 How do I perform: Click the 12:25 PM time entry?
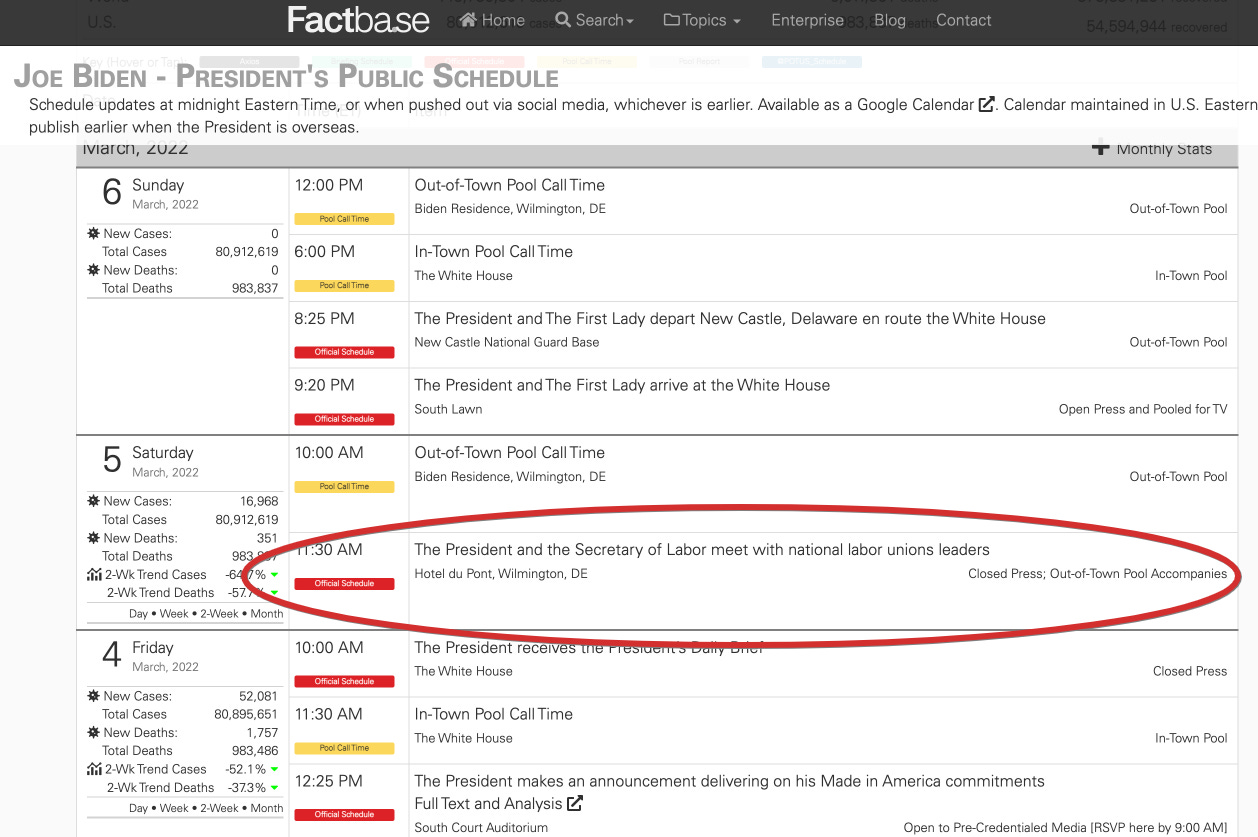(328, 781)
